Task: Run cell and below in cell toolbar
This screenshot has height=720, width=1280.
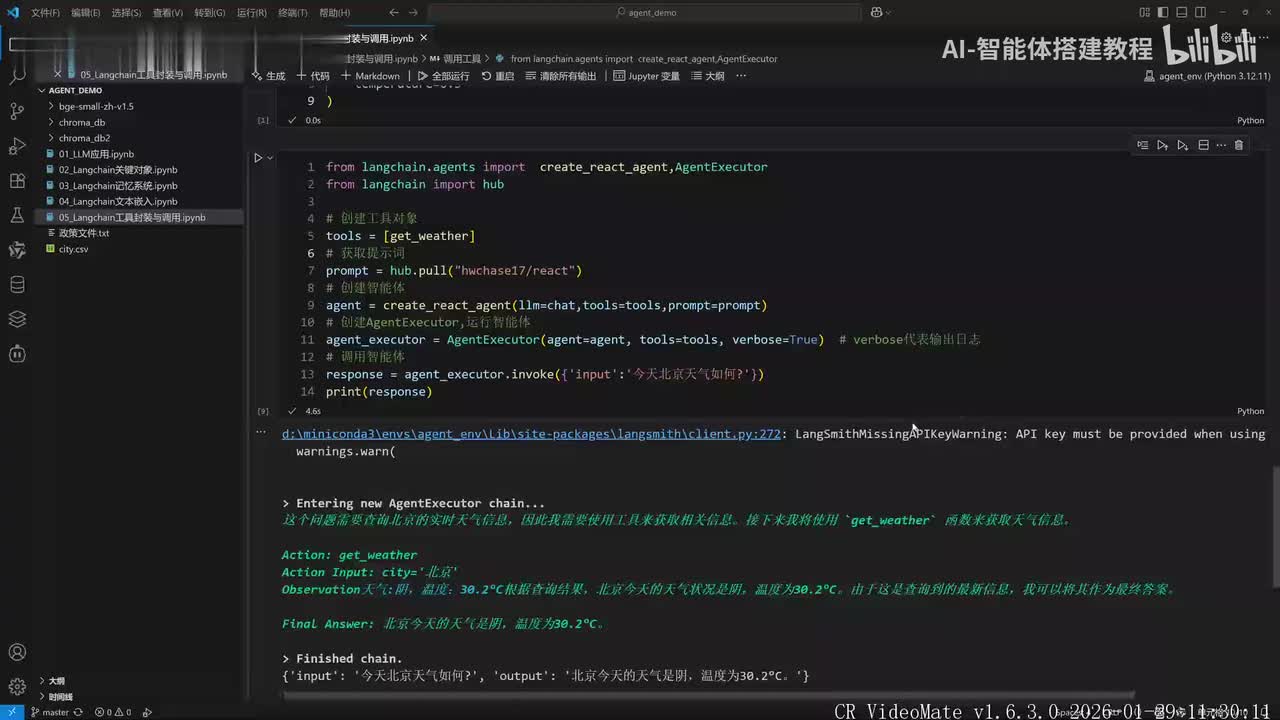Action: click(1182, 145)
